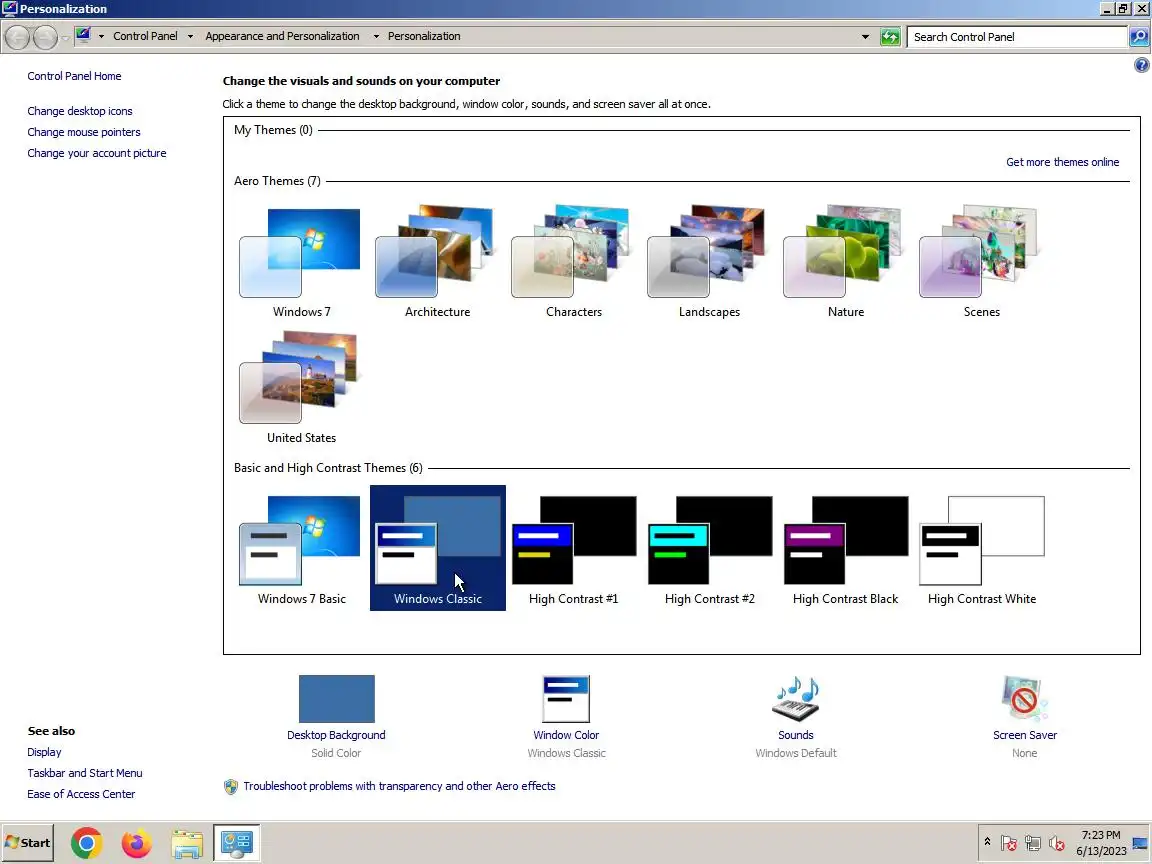Viewport: 1152px width, 864px height.
Task: Click the Personalization breadcrumb
Action: click(424, 36)
